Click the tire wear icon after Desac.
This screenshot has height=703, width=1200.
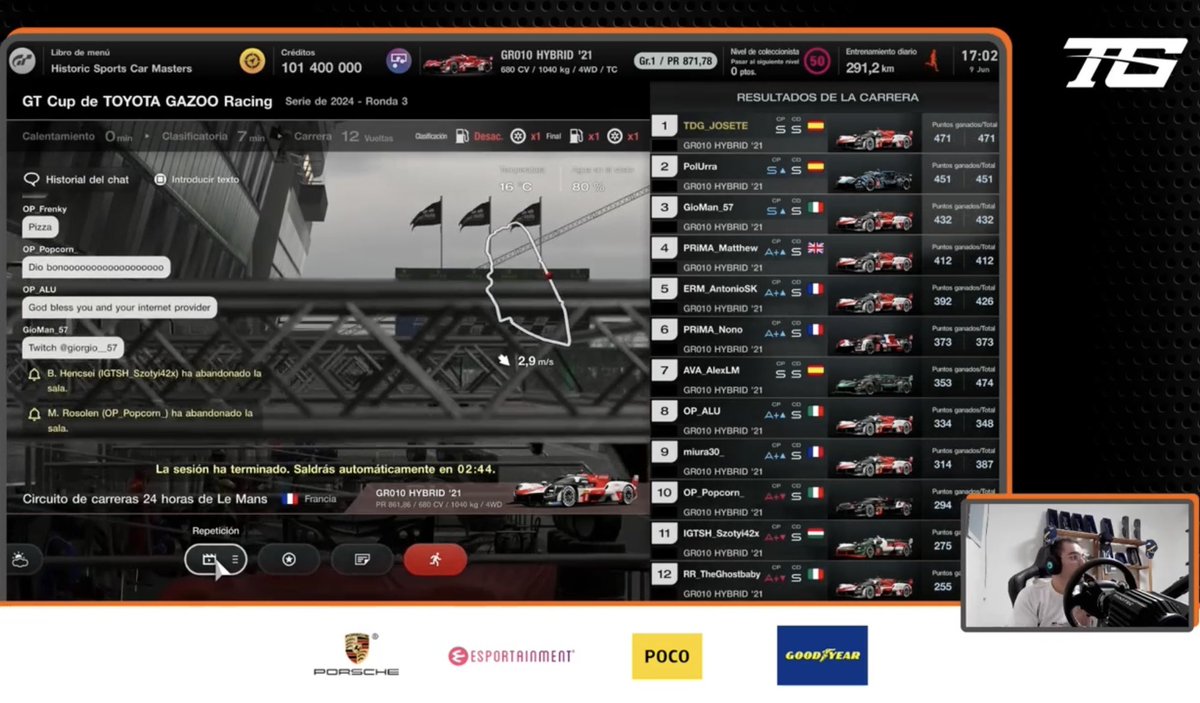coord(518,136)
